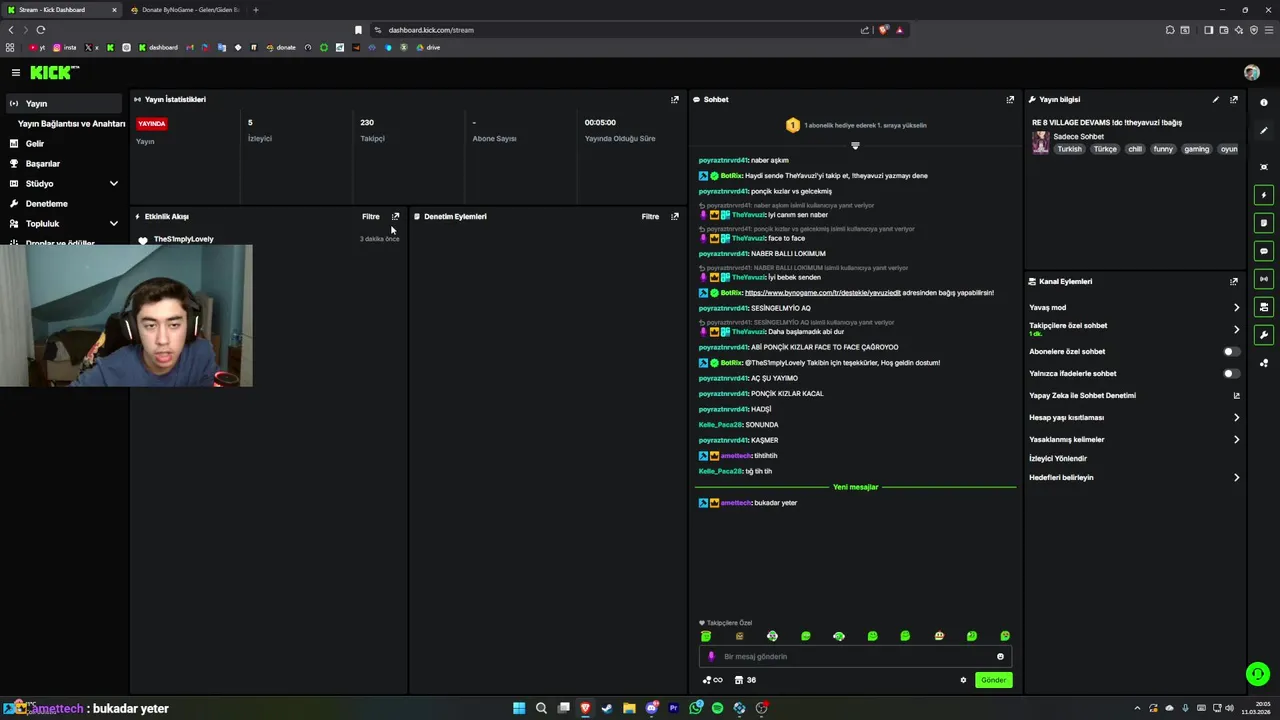The image size is (1280, 720).
Task: Open the chat shop icon showing 36
Action: (x=745, y=680)
